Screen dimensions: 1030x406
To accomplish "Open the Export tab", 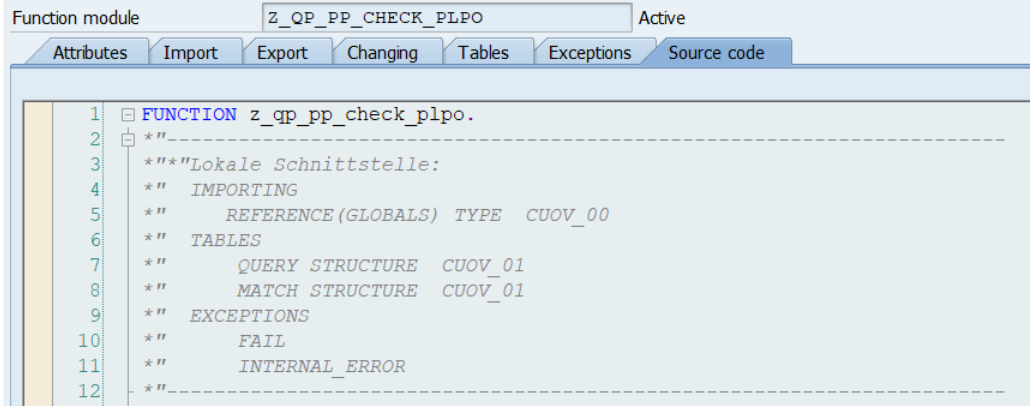I will coord(282,53).
